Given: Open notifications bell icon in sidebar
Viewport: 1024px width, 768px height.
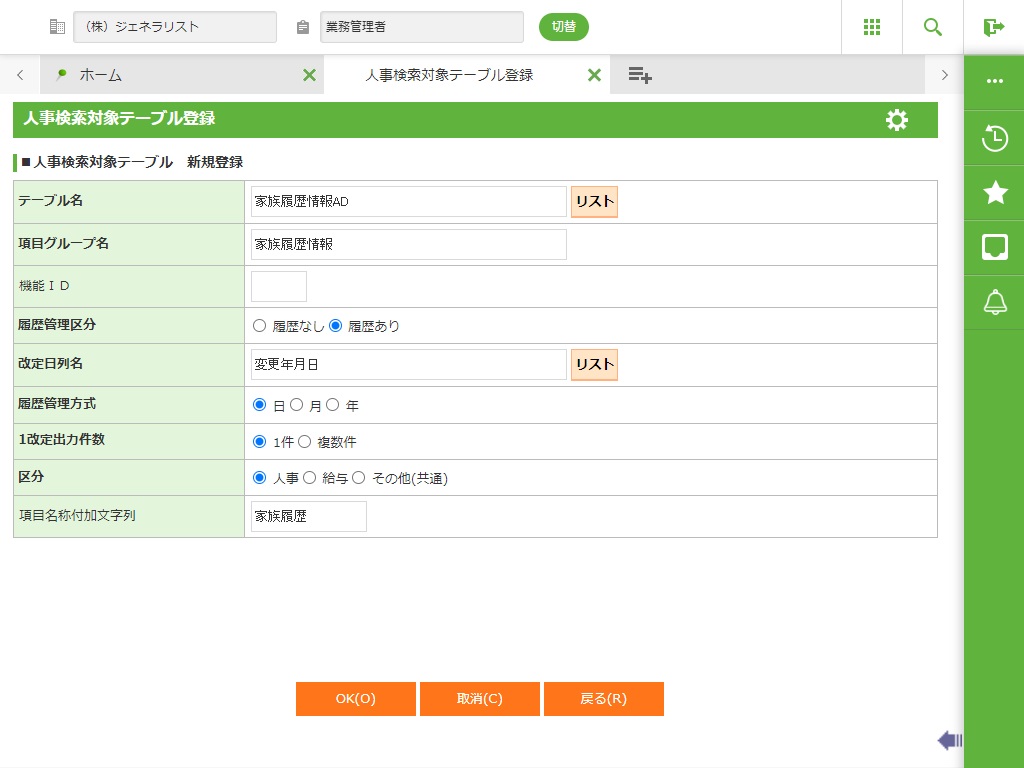Looking at the screenshot, I should point(995,301).
